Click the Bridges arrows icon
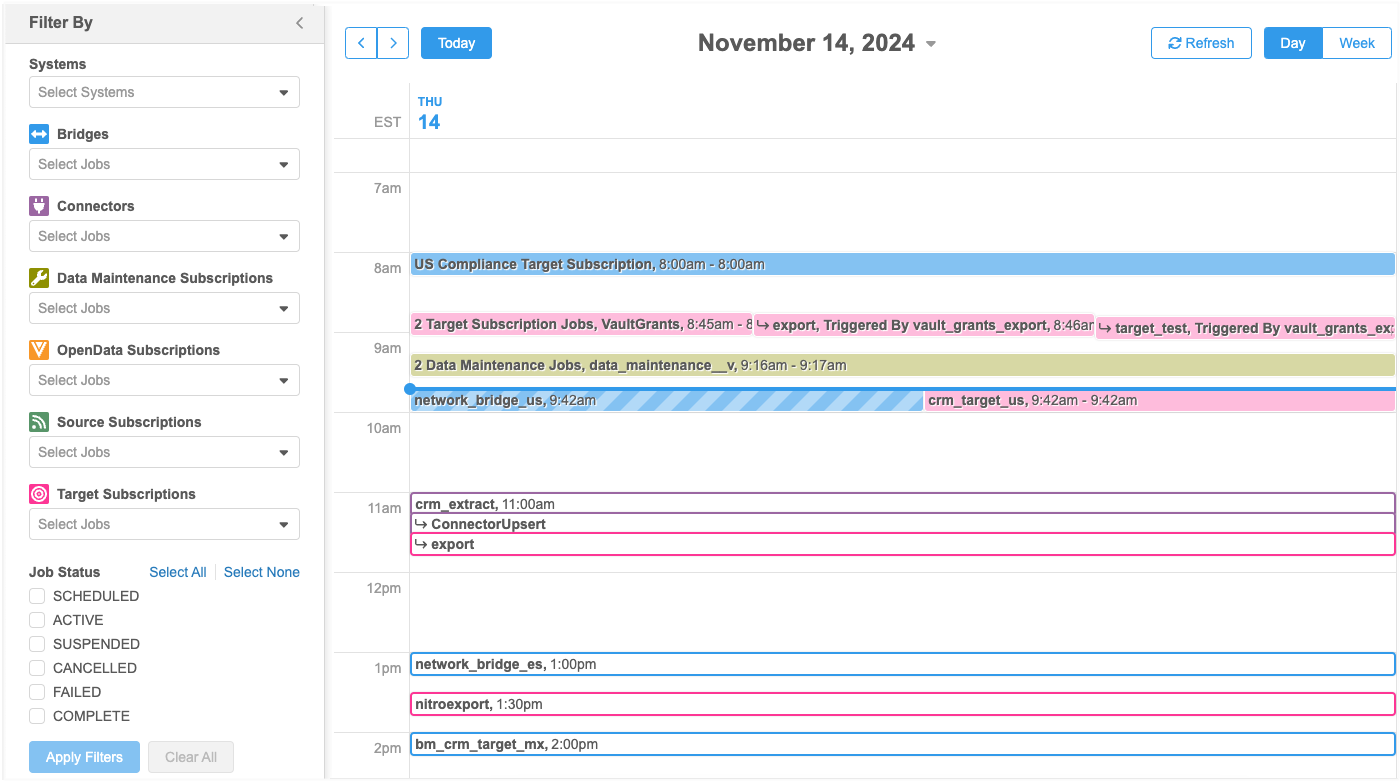Image resolution: width=1400 pixels, height=781 pixels. [x=39, y=134]
